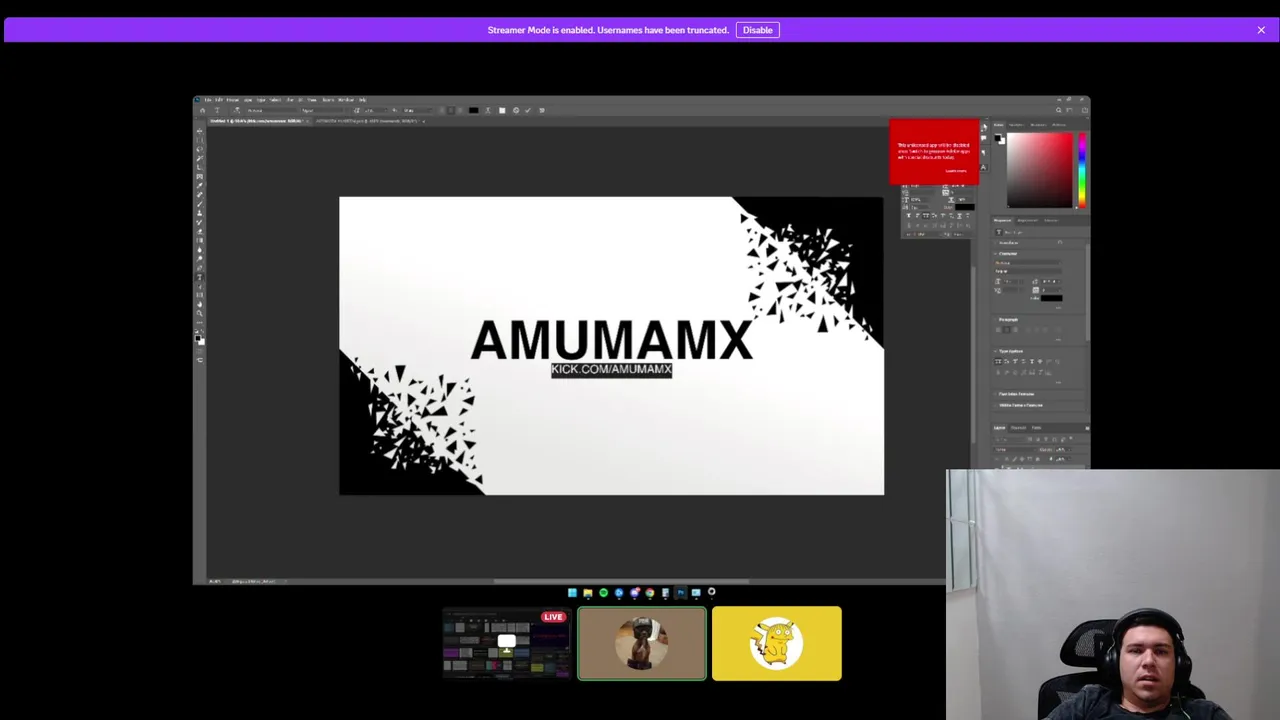Collapse the Paragraph section in Properties
This screenshot has width=1280, height=720.
point(995,319)
